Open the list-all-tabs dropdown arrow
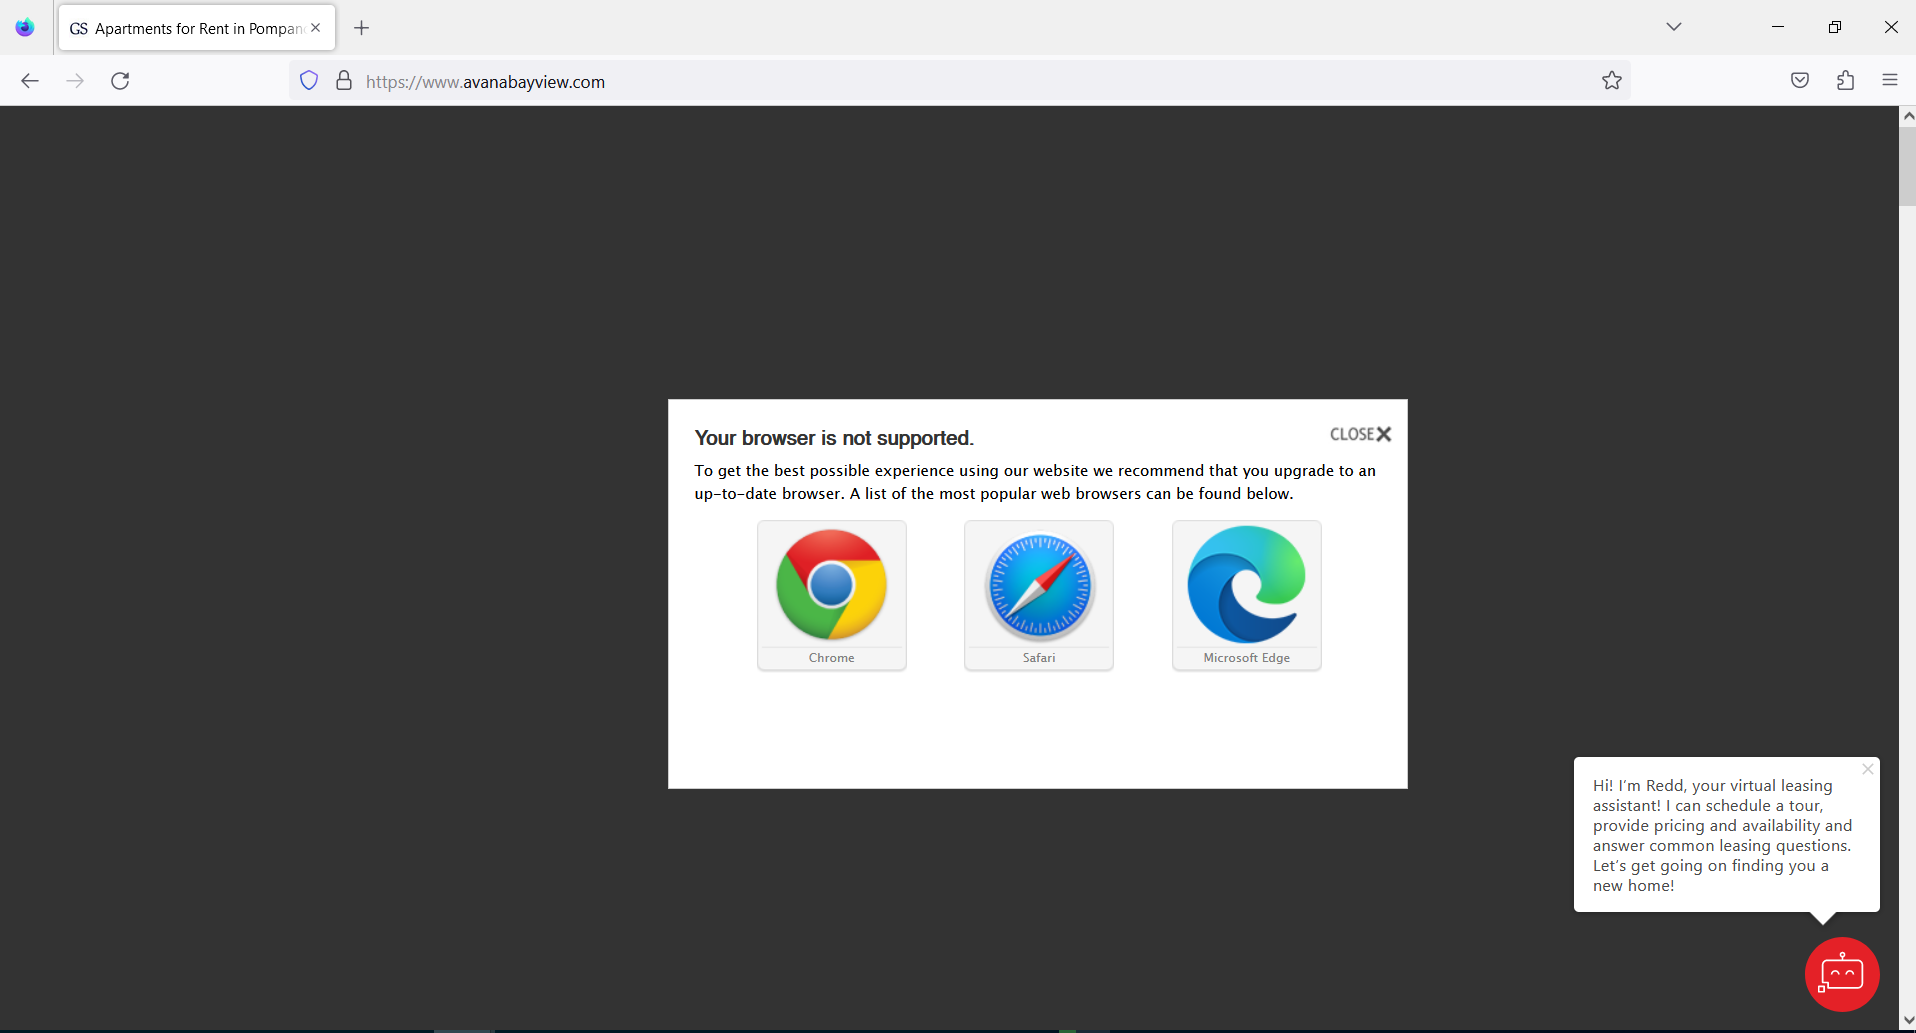1916x1033 pixels. [1674, 27]
